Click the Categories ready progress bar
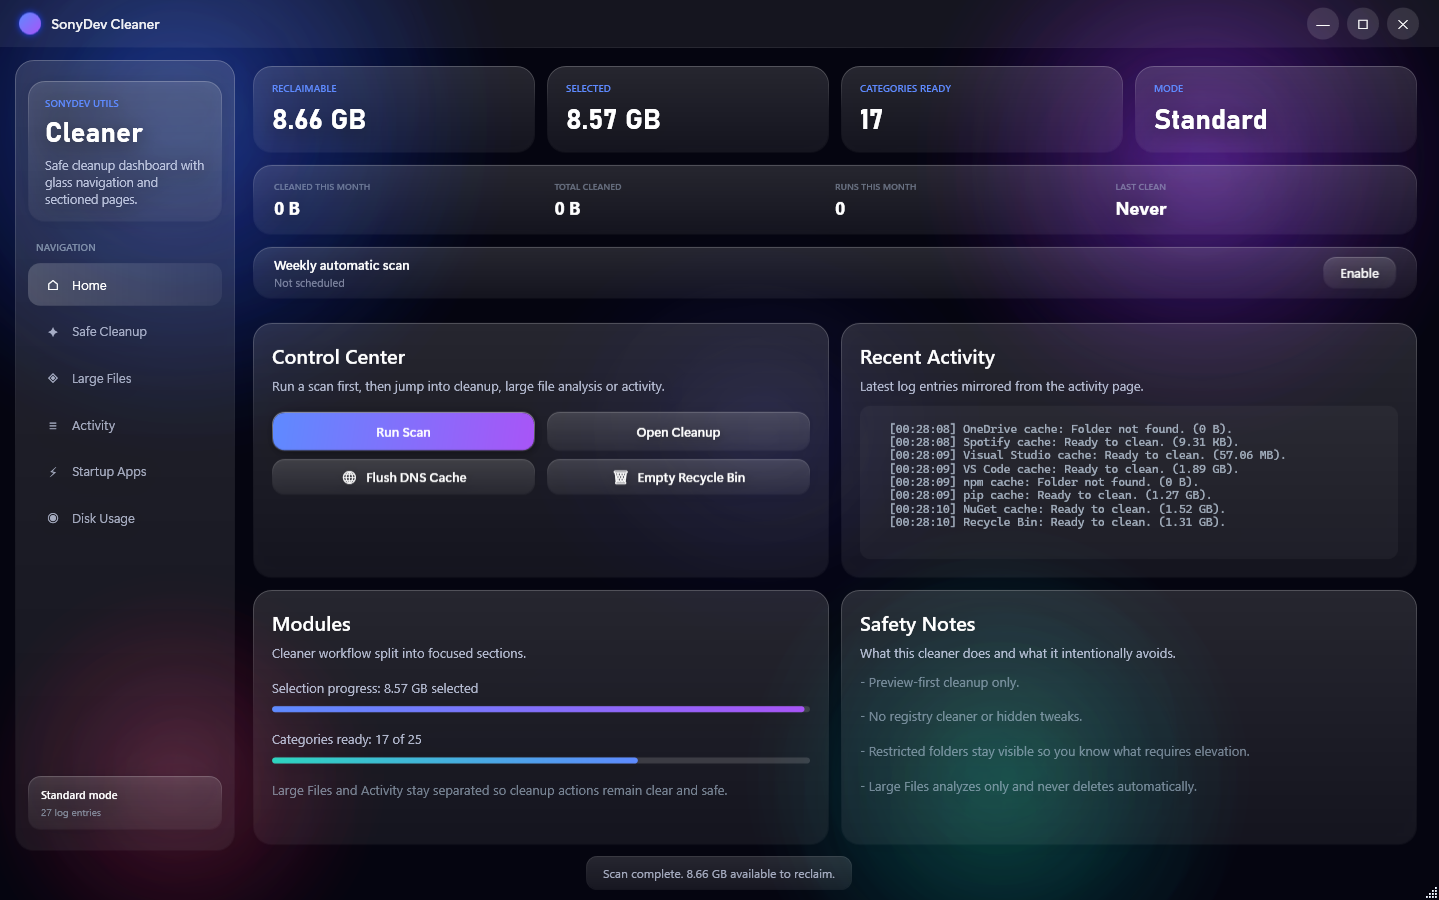The height and width of the screenshot is (900, 1439). [541, 760]
